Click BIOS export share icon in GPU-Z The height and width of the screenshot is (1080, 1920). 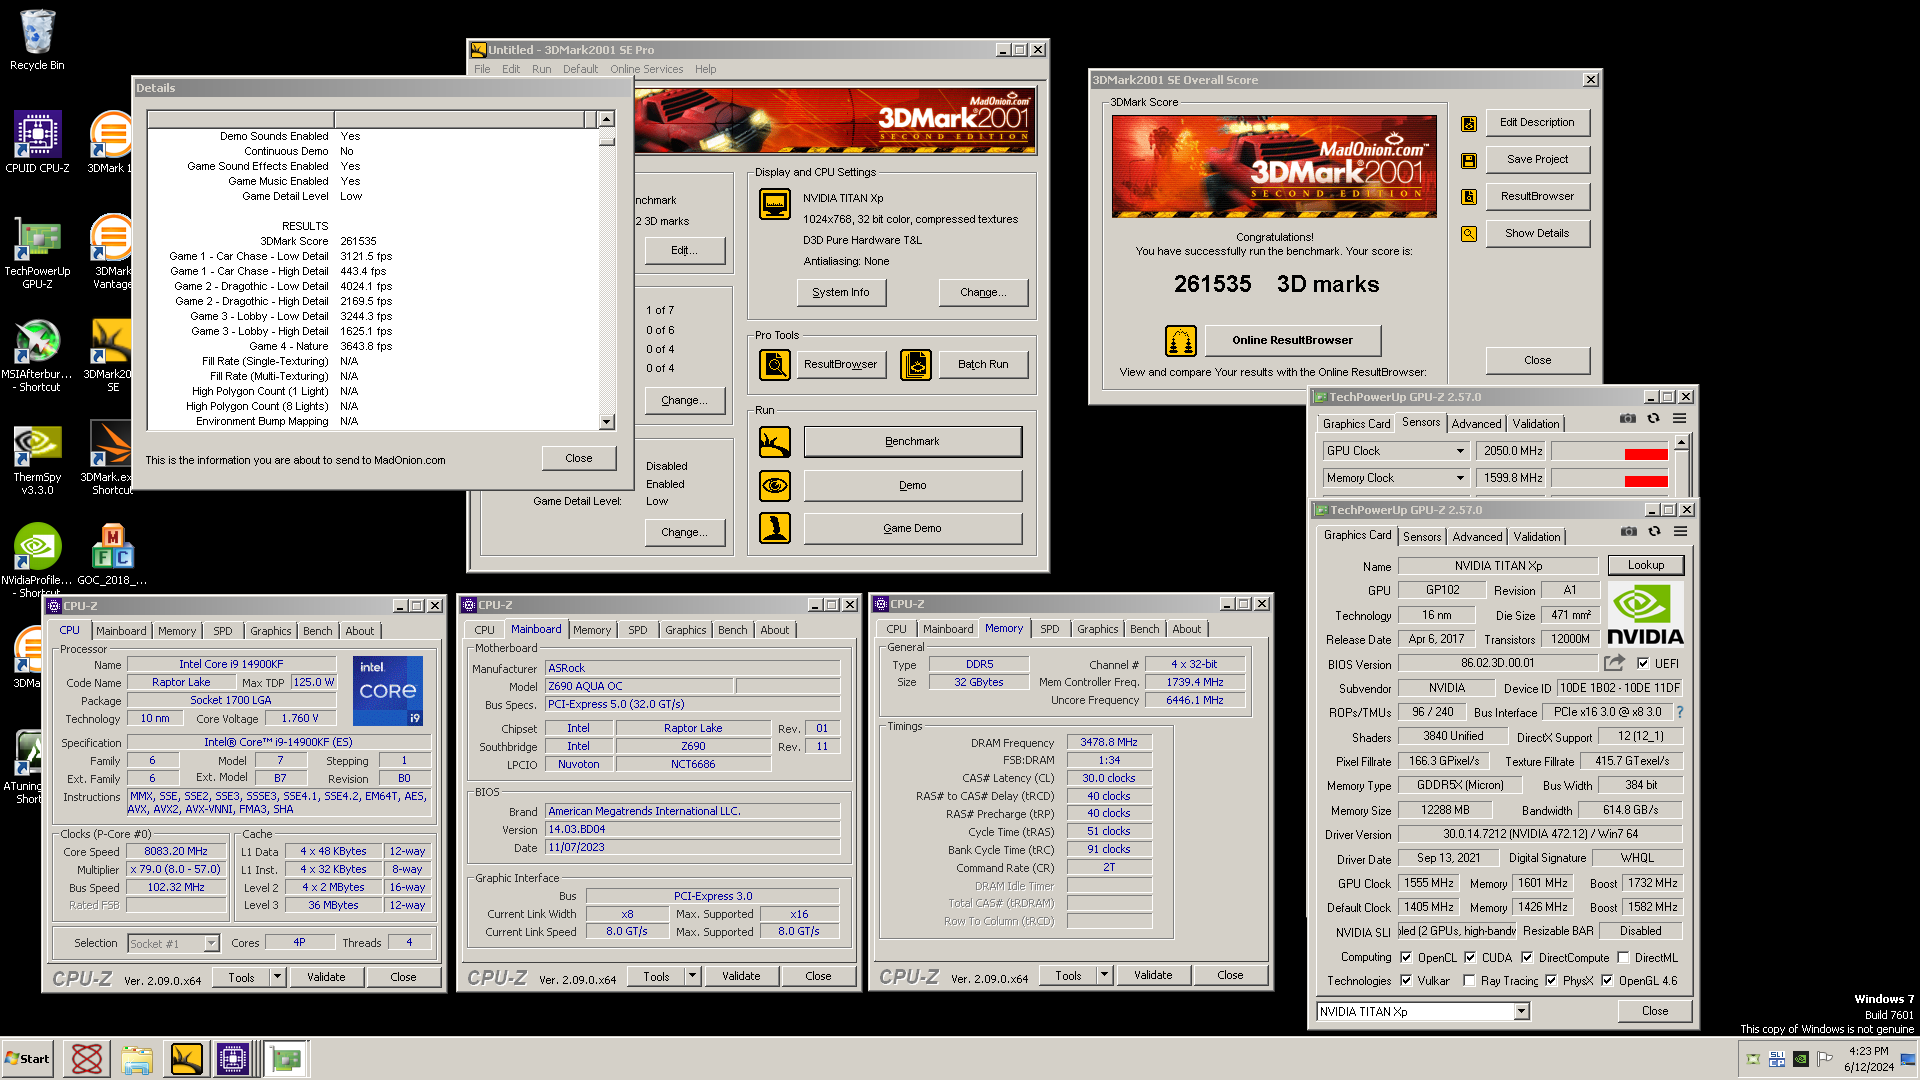pyautogui.click(x=1614, y=663)
